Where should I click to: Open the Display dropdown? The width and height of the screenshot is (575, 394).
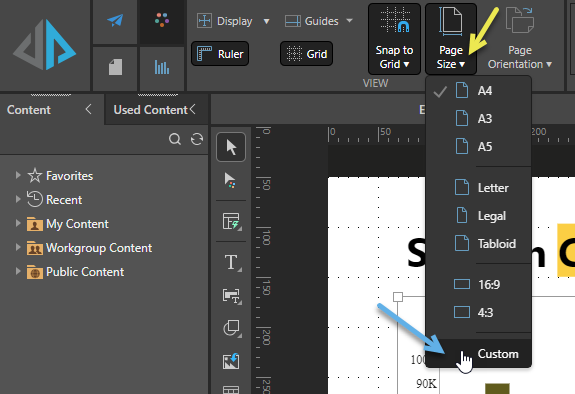tap(233, 21)
